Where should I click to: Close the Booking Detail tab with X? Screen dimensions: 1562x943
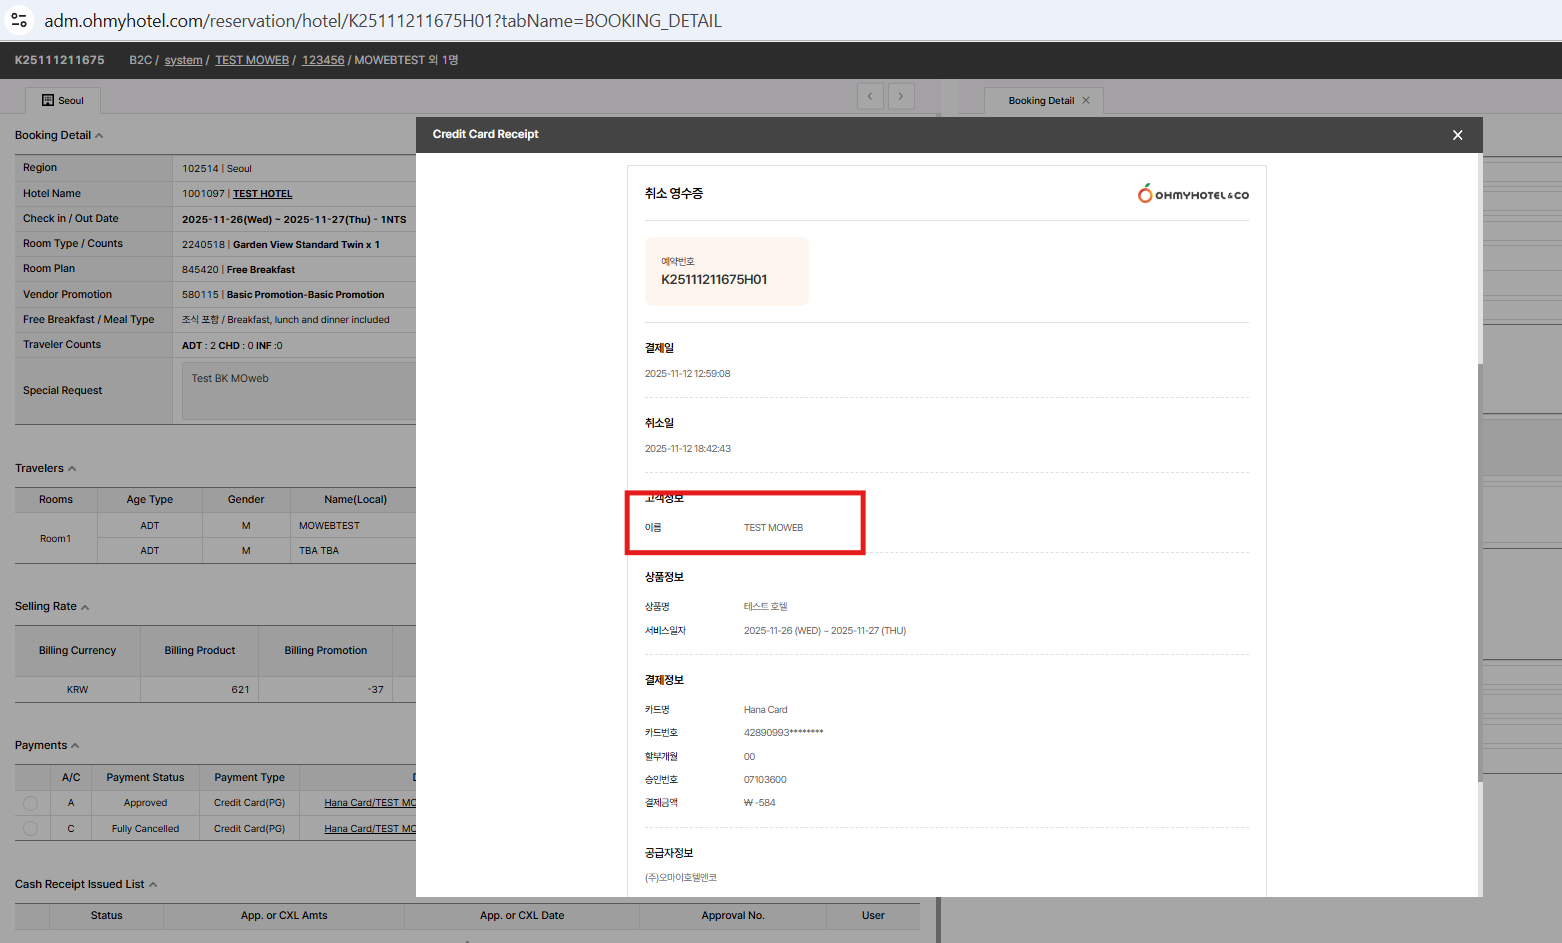(x=1086, y=100)
